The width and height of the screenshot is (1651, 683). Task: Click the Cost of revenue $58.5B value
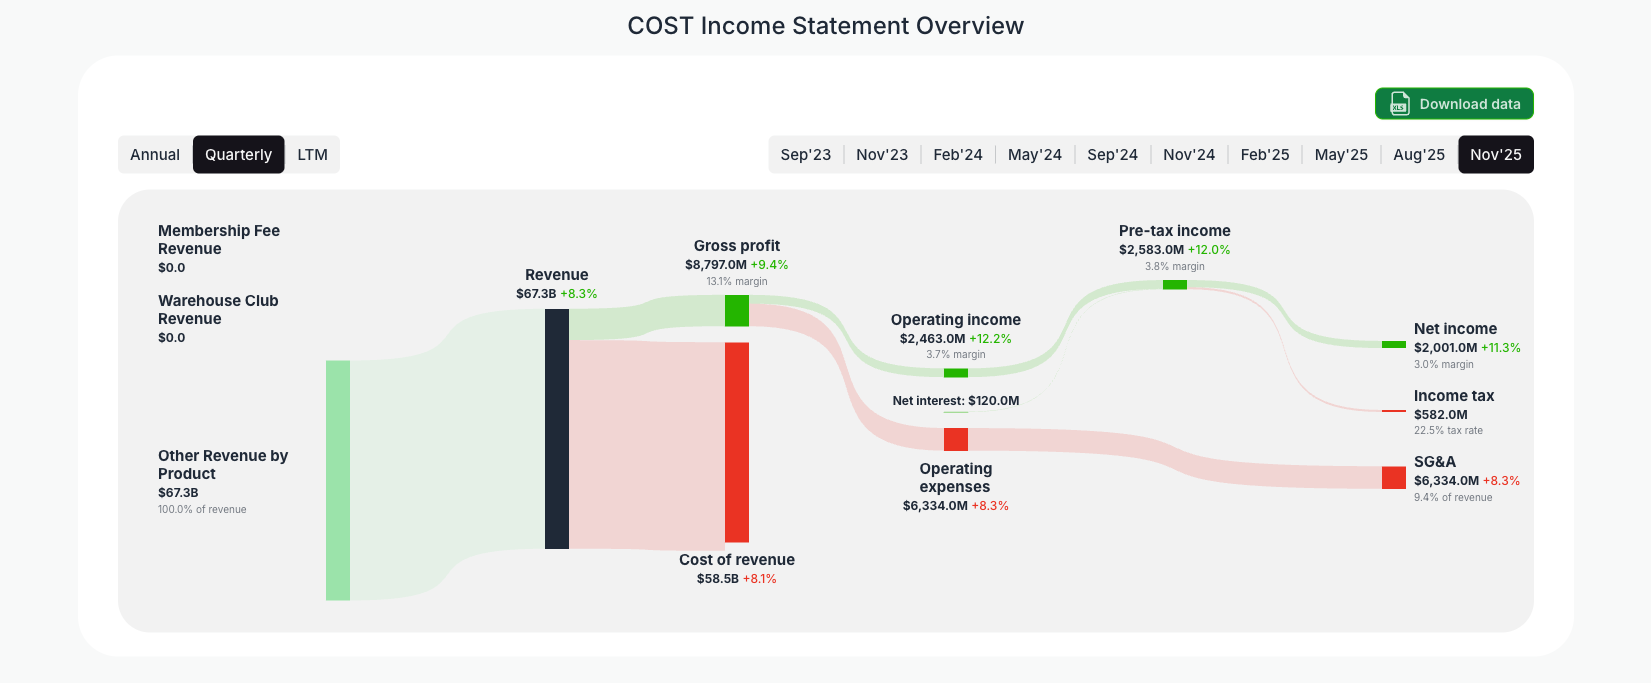[718, 579]
